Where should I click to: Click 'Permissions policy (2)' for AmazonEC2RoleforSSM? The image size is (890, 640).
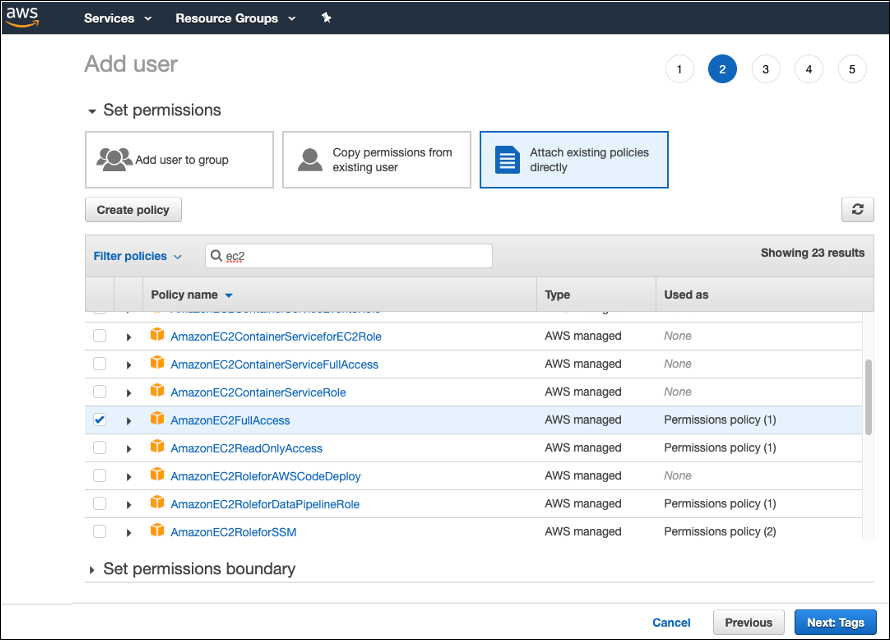pyautogui.click(x=720, y=532)
